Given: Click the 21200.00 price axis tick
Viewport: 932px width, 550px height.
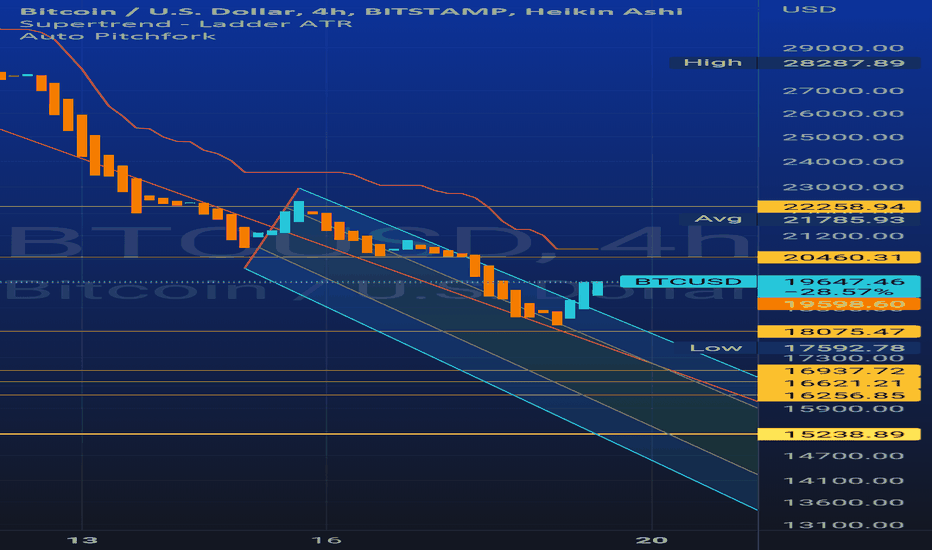Looking at the screenshot, I should click(843, 236).
